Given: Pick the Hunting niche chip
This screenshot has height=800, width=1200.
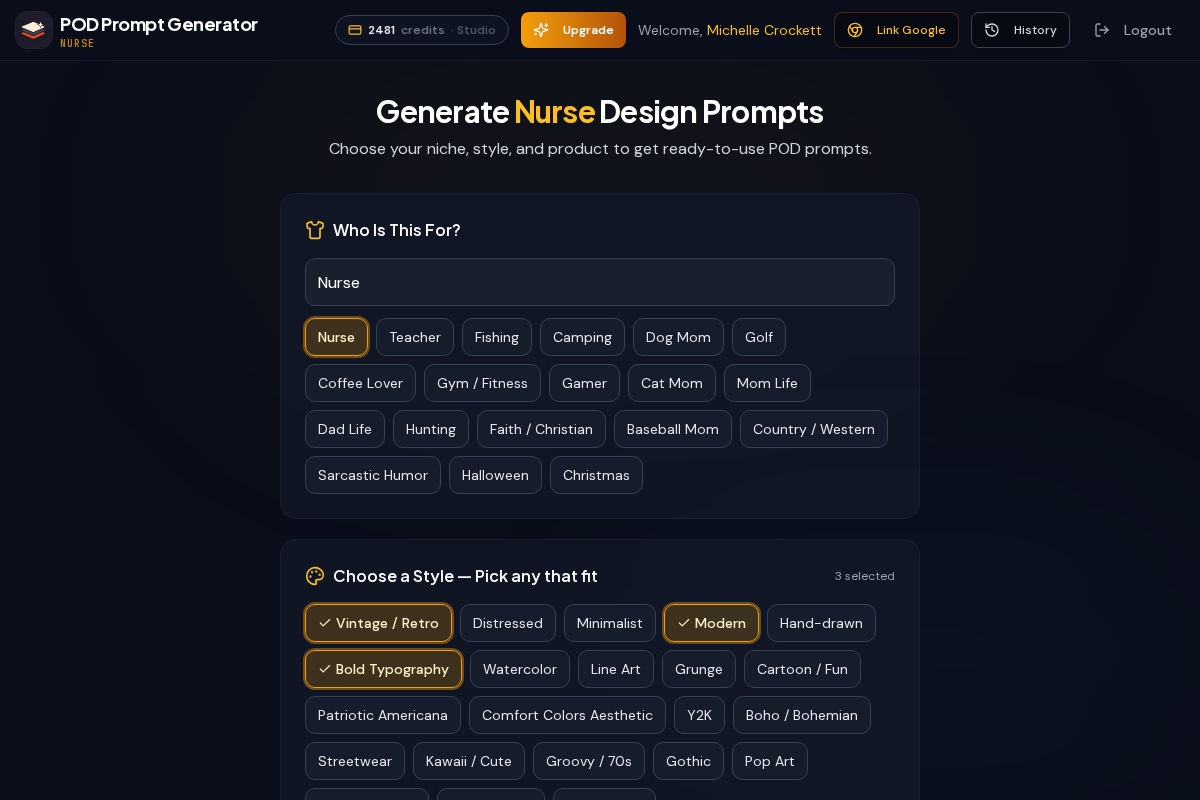Looking at the screenshot, I should point(431,429).
